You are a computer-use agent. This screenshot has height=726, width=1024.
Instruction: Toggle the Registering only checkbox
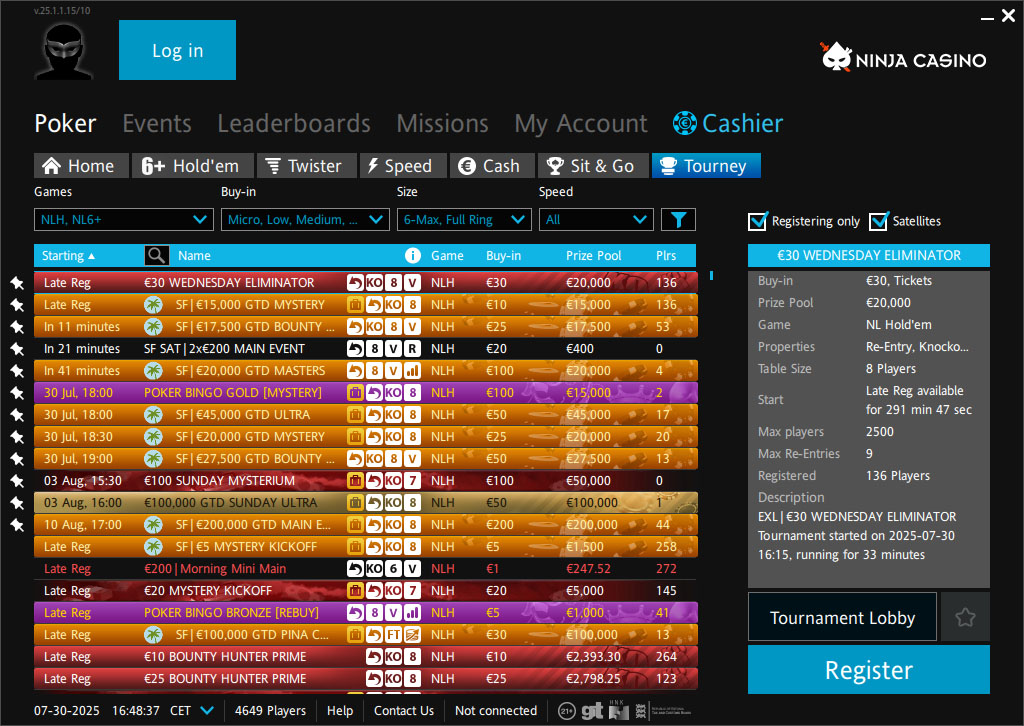(757, 221)
